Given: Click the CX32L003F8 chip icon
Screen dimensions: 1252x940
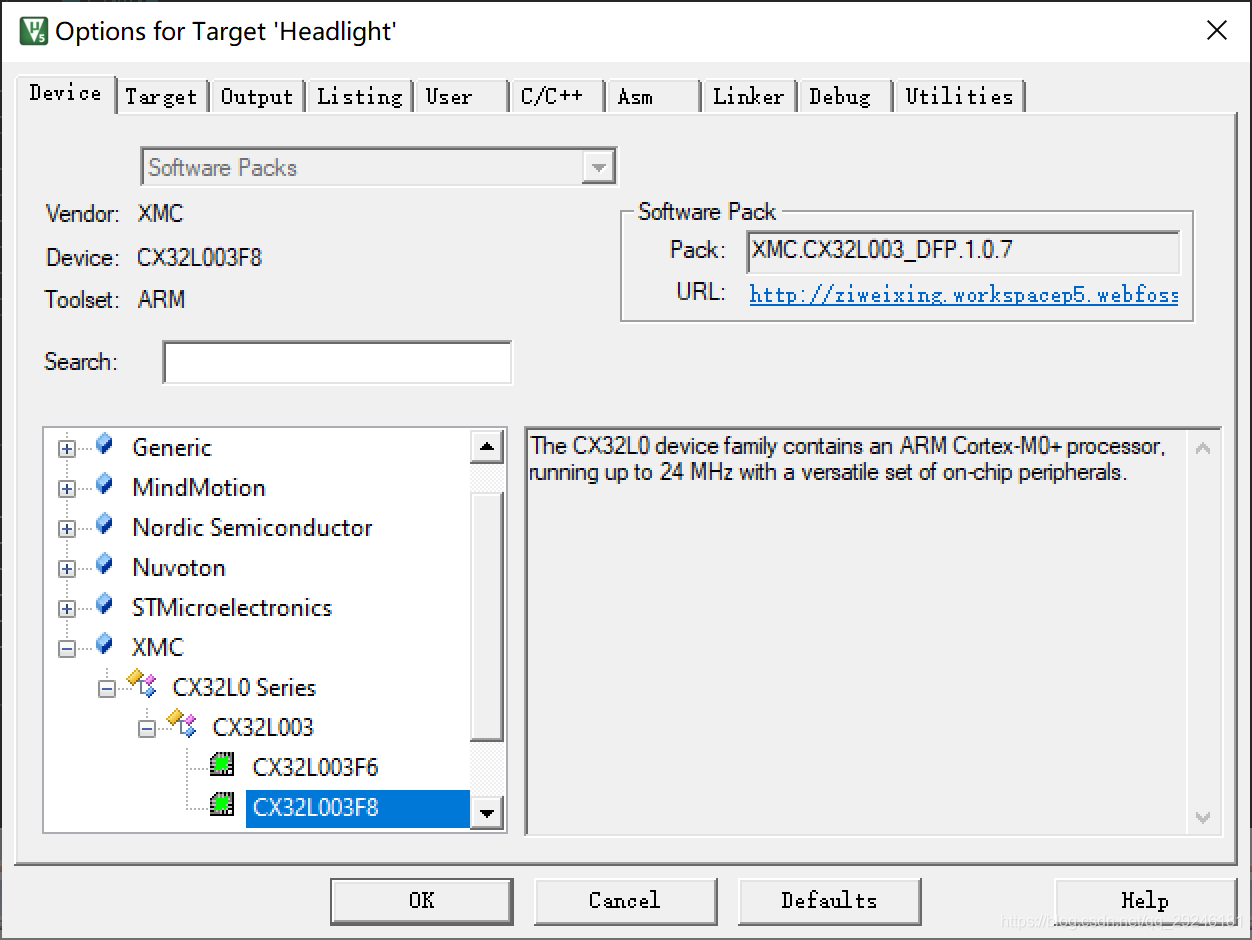Looking at the screenshot, I should [222, 805].
